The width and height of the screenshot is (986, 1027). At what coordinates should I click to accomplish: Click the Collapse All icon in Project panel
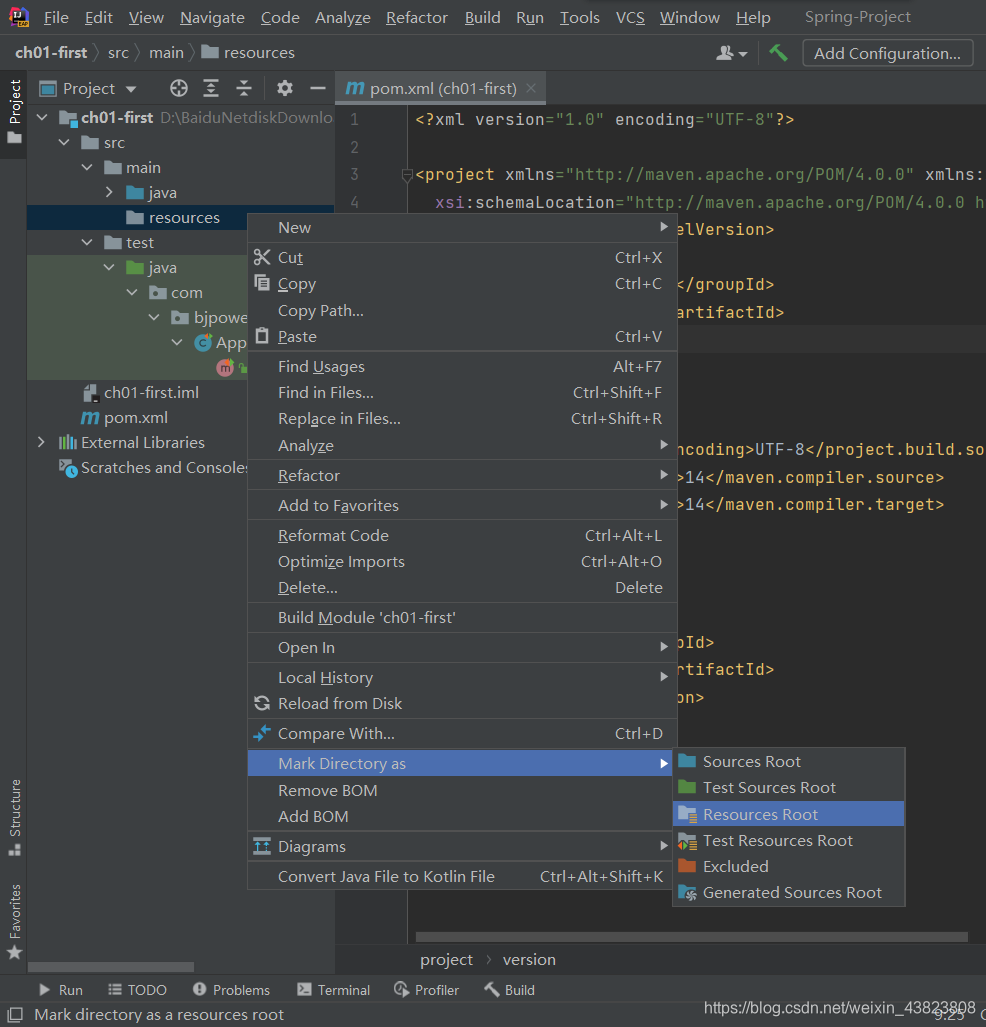(x=244, y=89)
